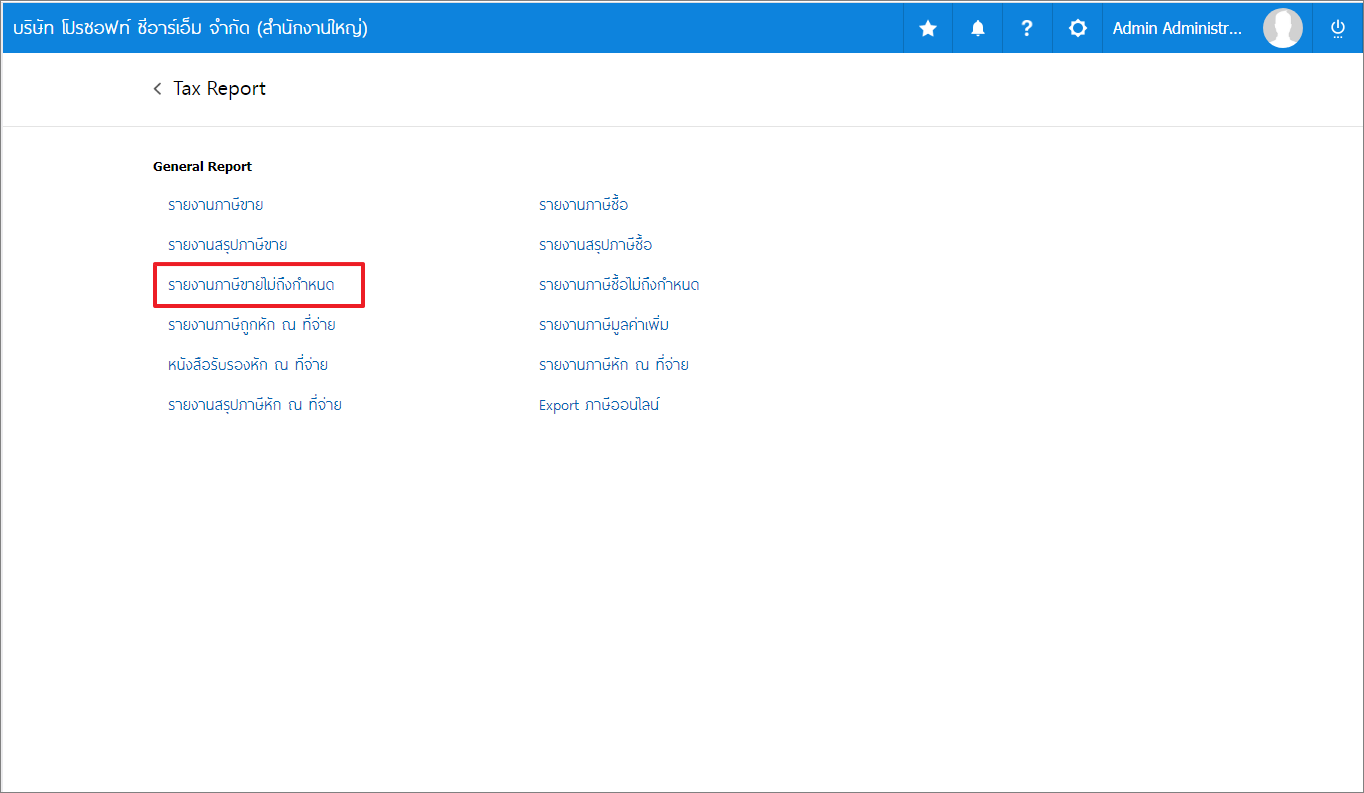Viewport: 1364px width, 793px height.
Task: Open รายงานภาษีถูกหัก ณ ที่จ่าย report
Action: click(251, 325)
